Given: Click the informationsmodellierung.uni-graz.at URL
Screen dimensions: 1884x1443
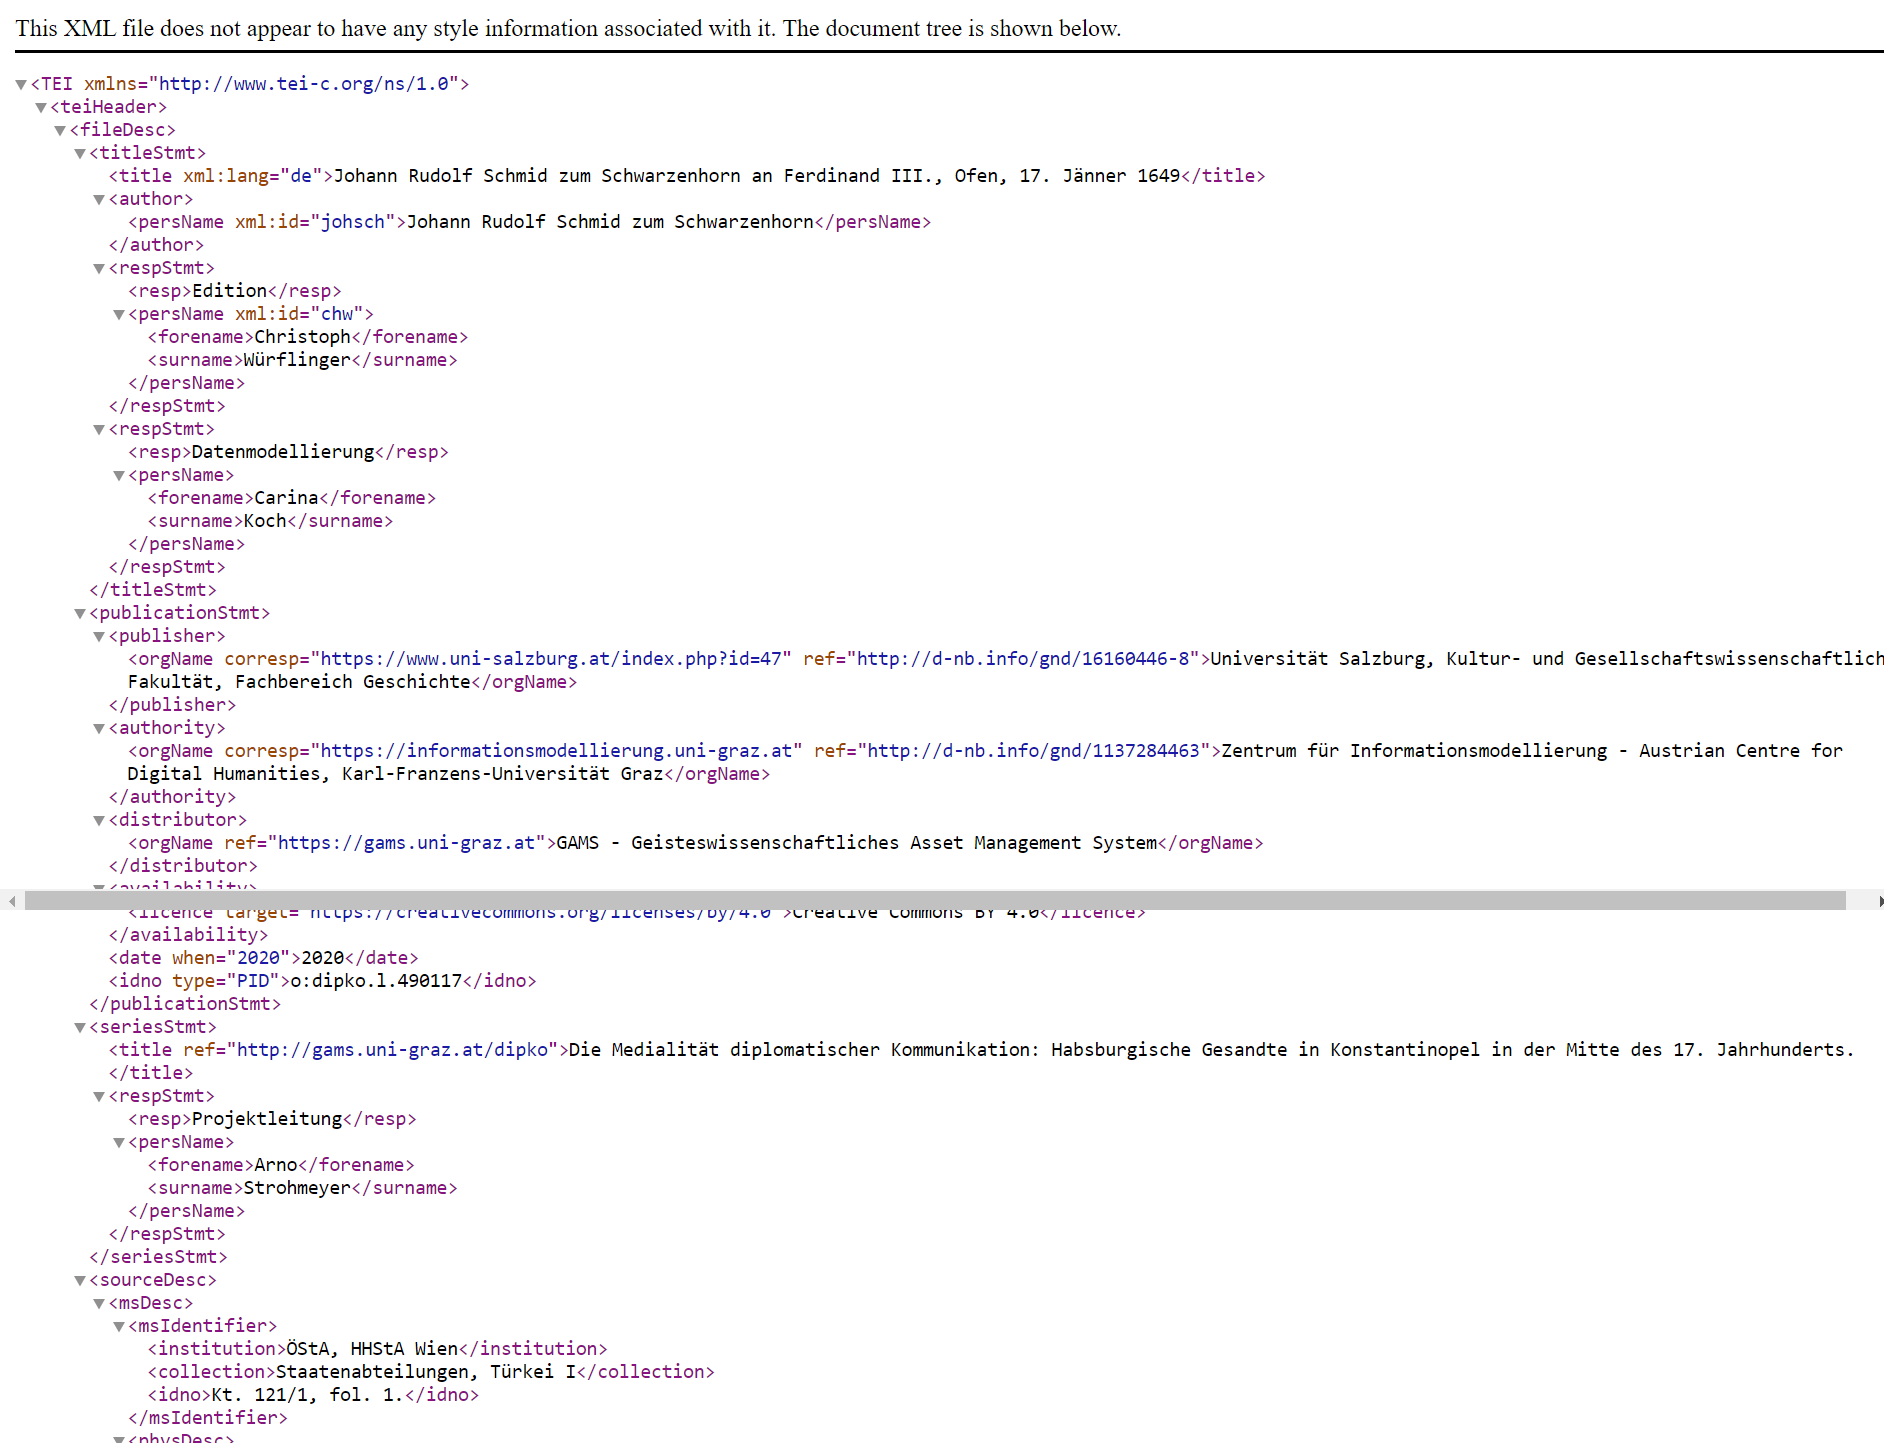Looking at the screenshot, I should [556, 751].
